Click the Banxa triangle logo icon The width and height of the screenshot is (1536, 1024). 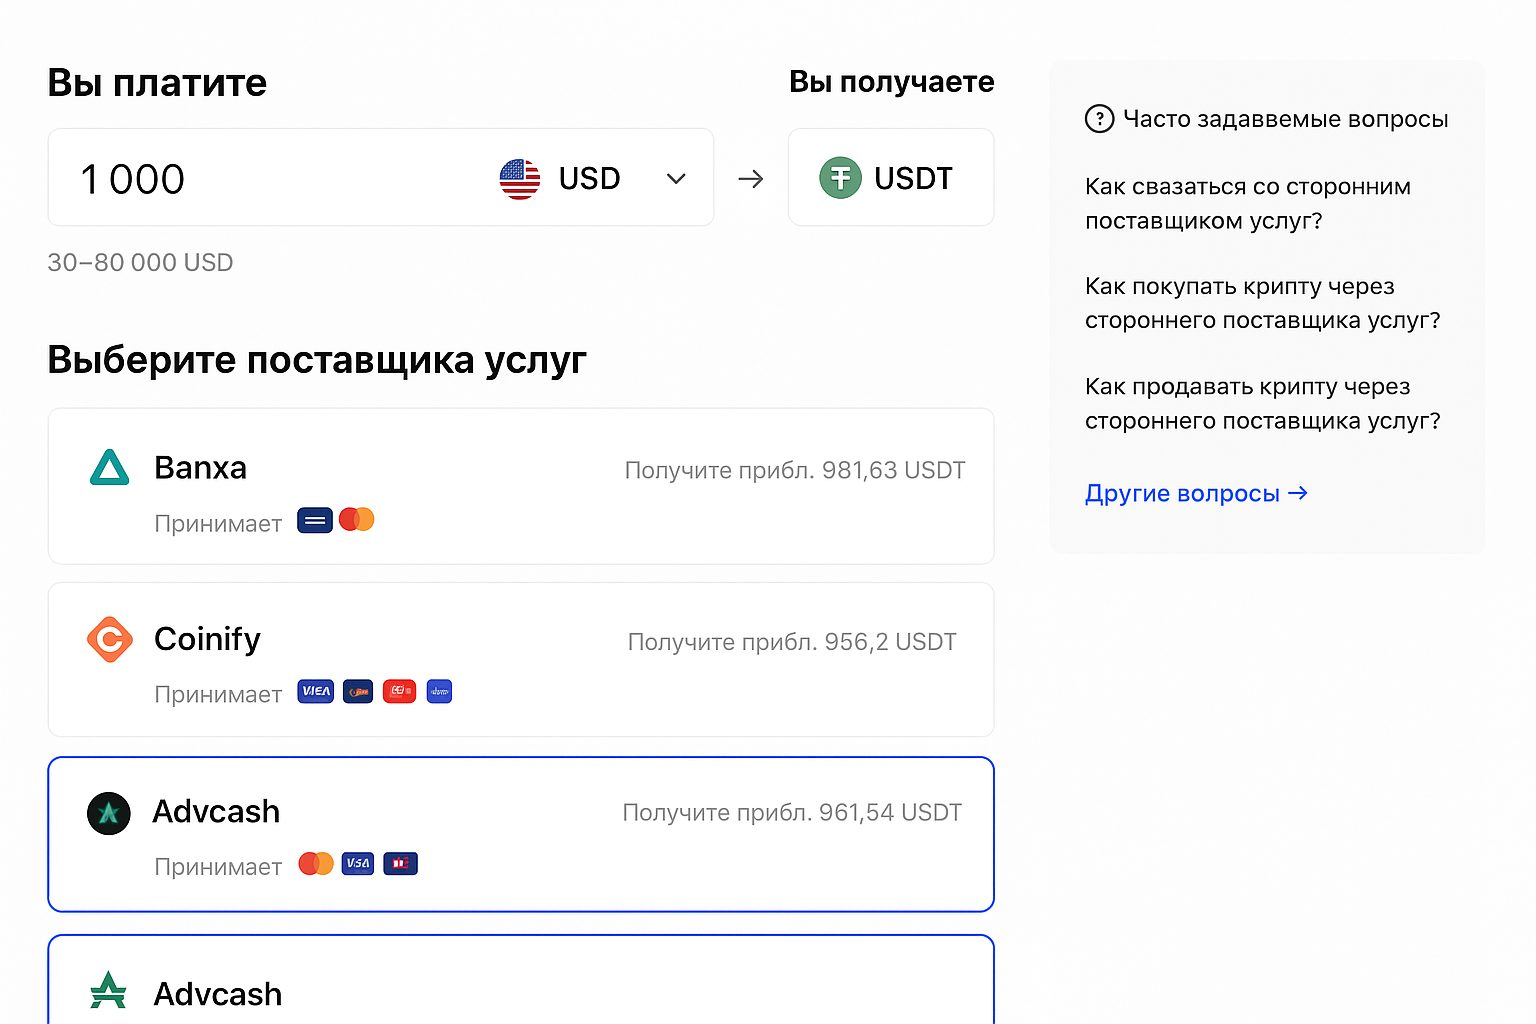pyautogui.click(x=109, y=468)
